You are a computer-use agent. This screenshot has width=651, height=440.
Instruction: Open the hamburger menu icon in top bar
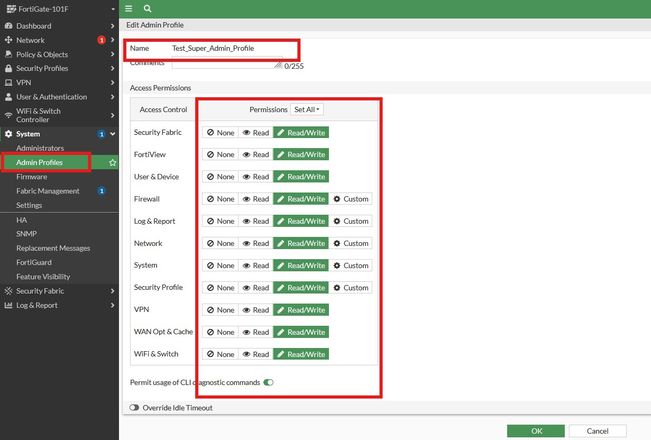click(129, 9)
